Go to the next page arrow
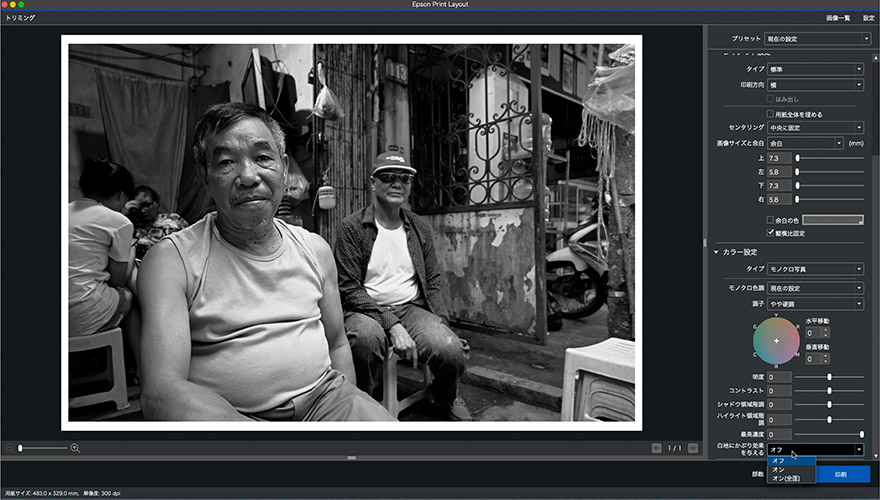Image resolution: width=880 pixels, height=500 pixels. (x=694, y=448)
